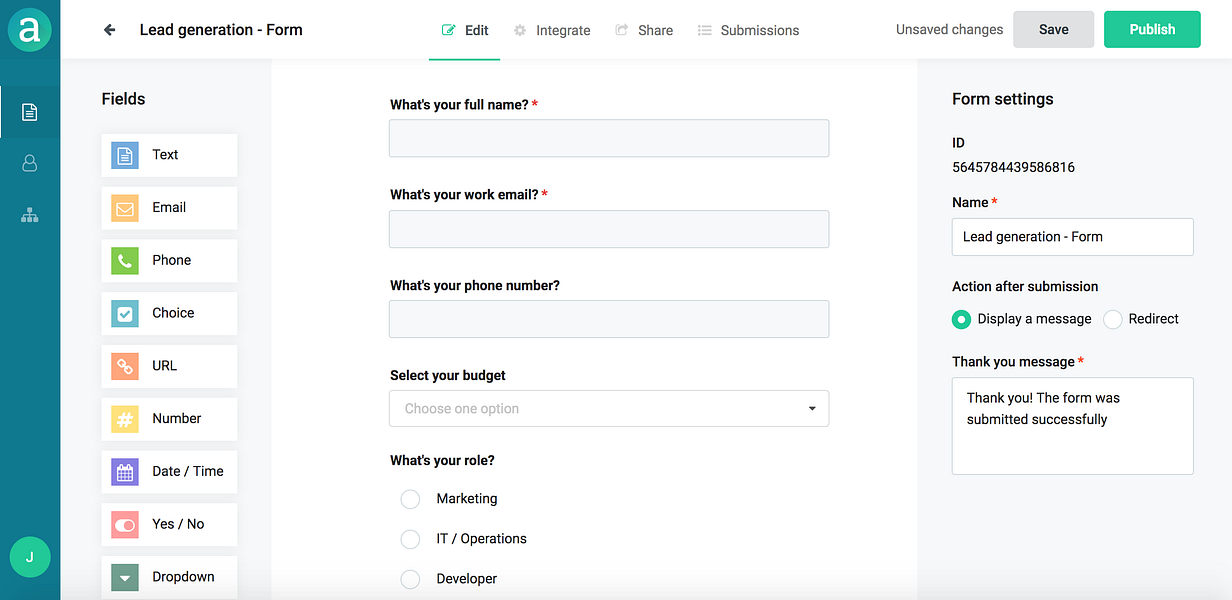Click the list icon beside Submissions
Image resolution: width=1232 pixels, height=600 pixels.
705,30
